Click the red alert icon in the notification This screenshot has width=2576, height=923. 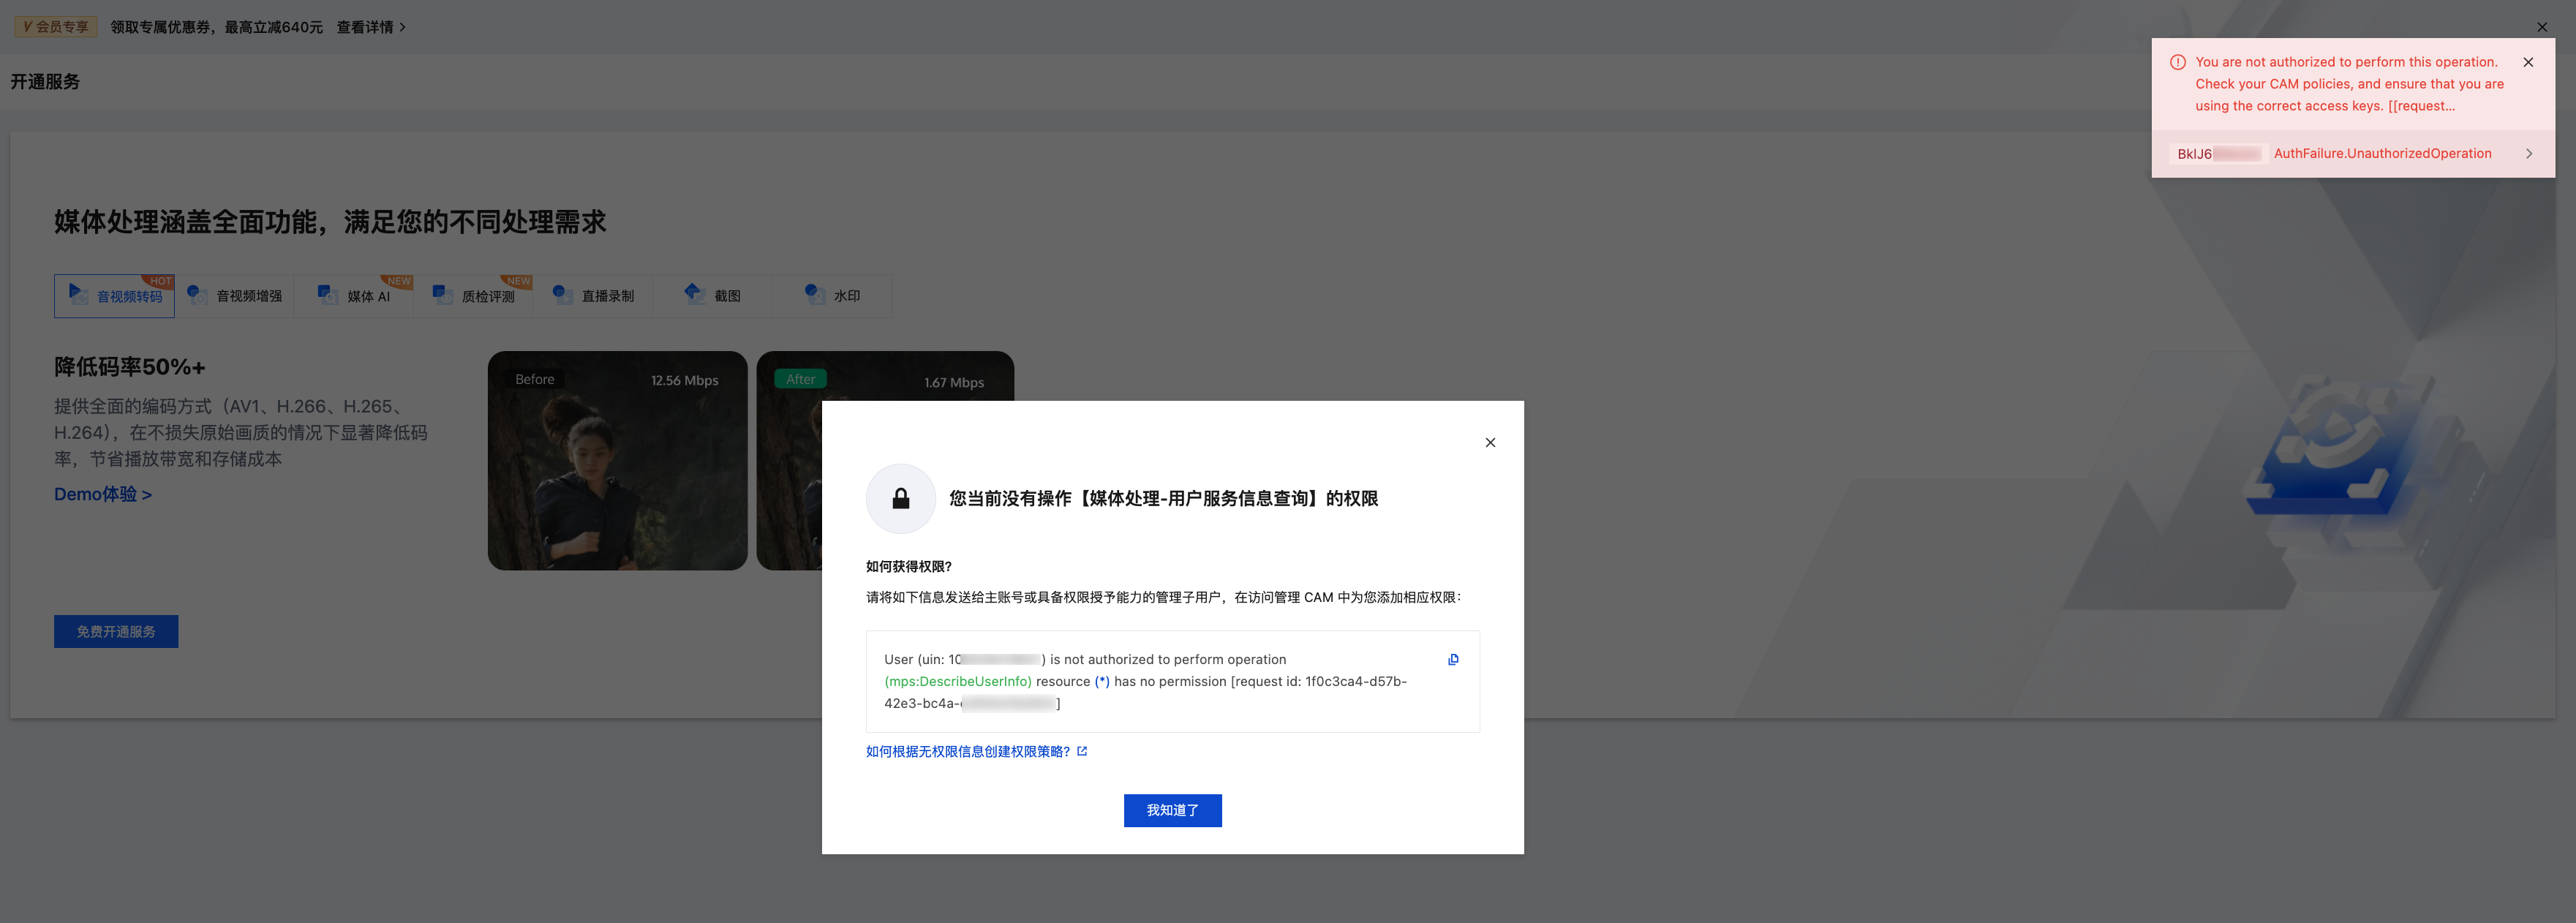pyautogui.click(x=2177, y=61)
